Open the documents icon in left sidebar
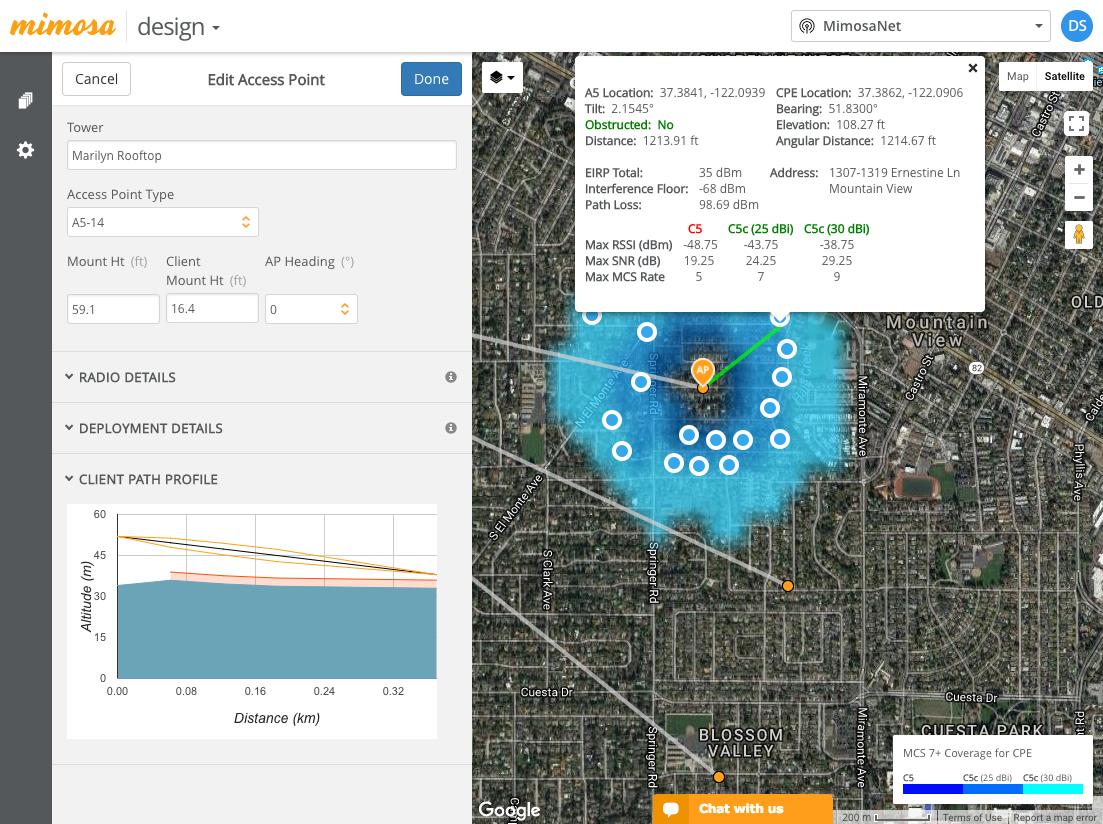Image resolution: width=1103 pixels, height=824 pixels. pos(25,101)
